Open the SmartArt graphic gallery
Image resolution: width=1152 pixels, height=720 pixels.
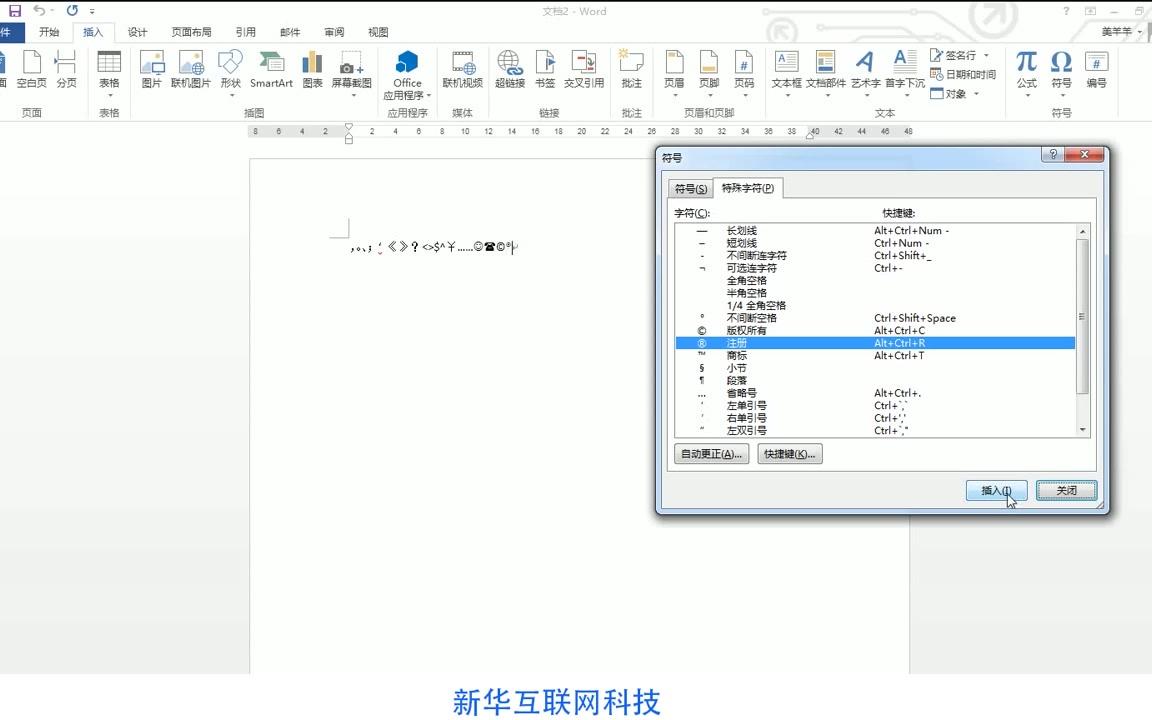click(271, 70)
